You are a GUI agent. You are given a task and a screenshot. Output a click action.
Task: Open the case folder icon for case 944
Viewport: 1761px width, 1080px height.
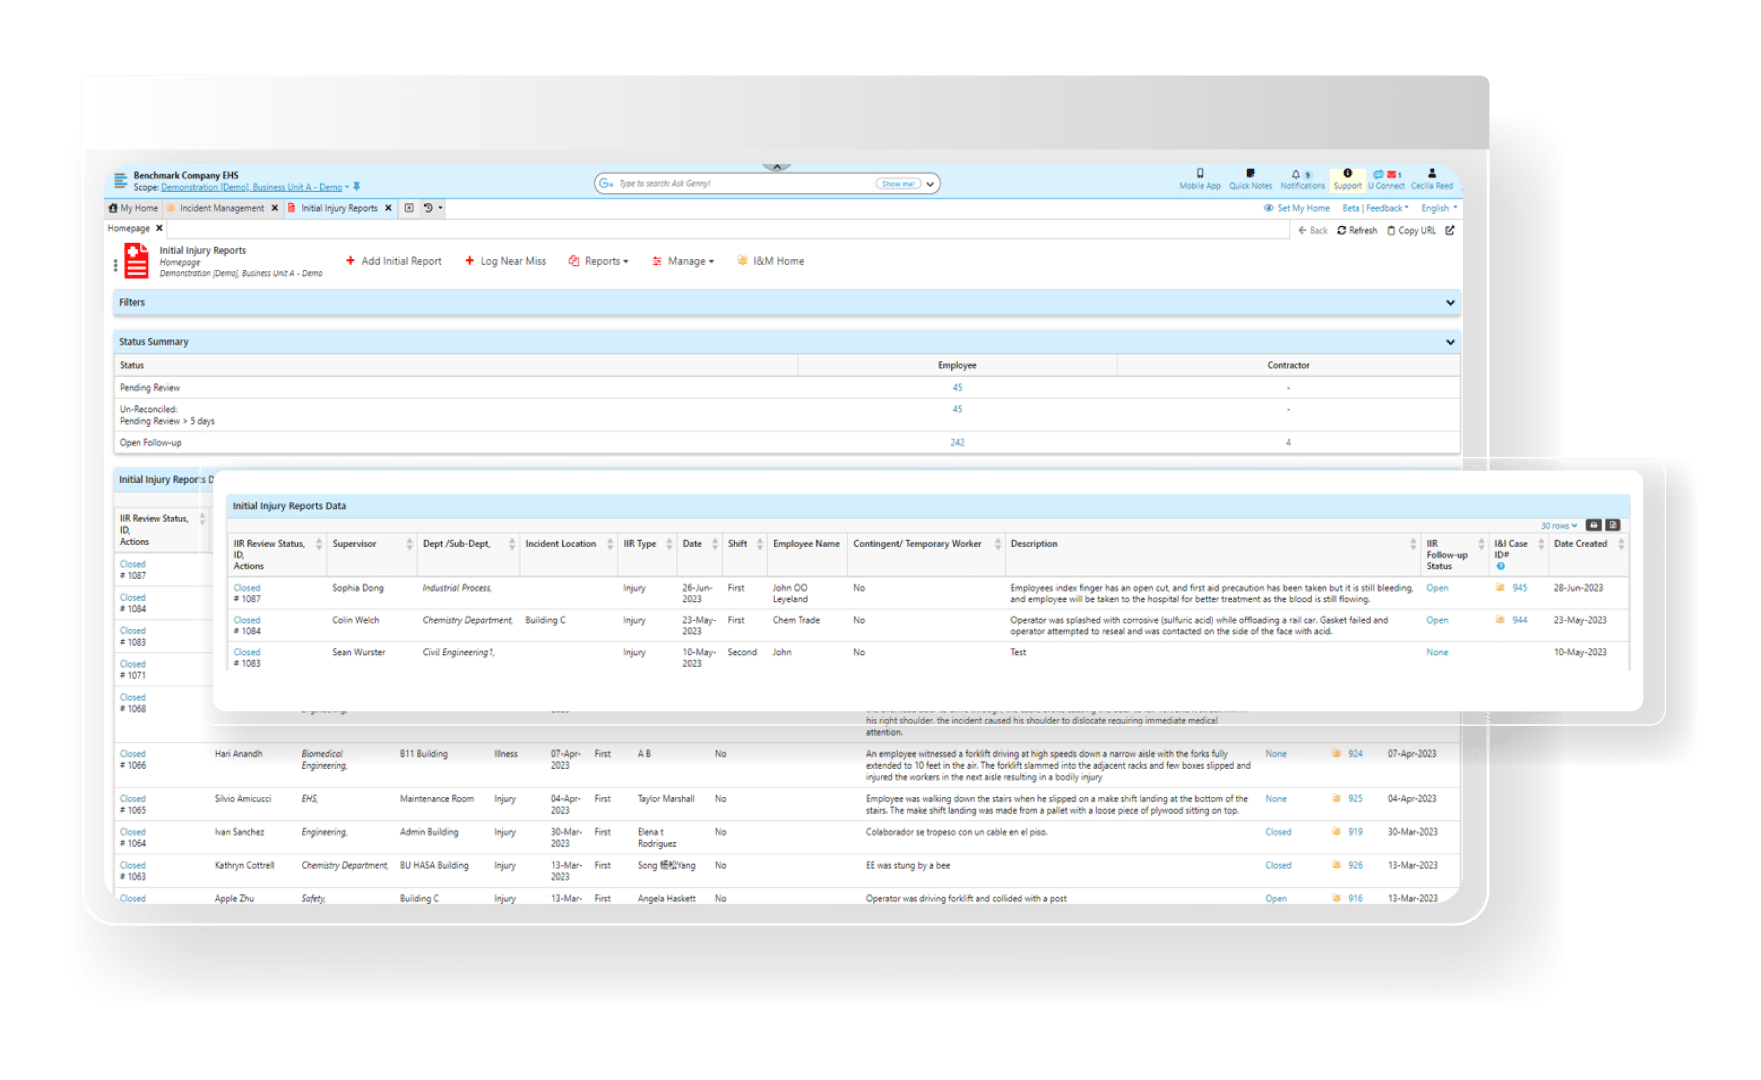[1500, 620]
